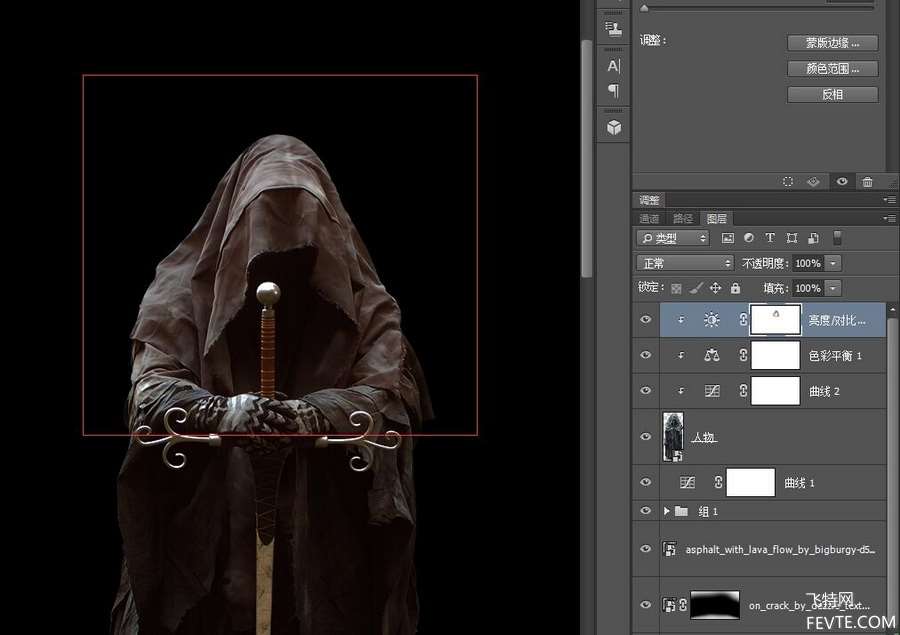Select the 曲线 2 mask thumbnail
The image size is (900, 635).
tap(775, 391)
